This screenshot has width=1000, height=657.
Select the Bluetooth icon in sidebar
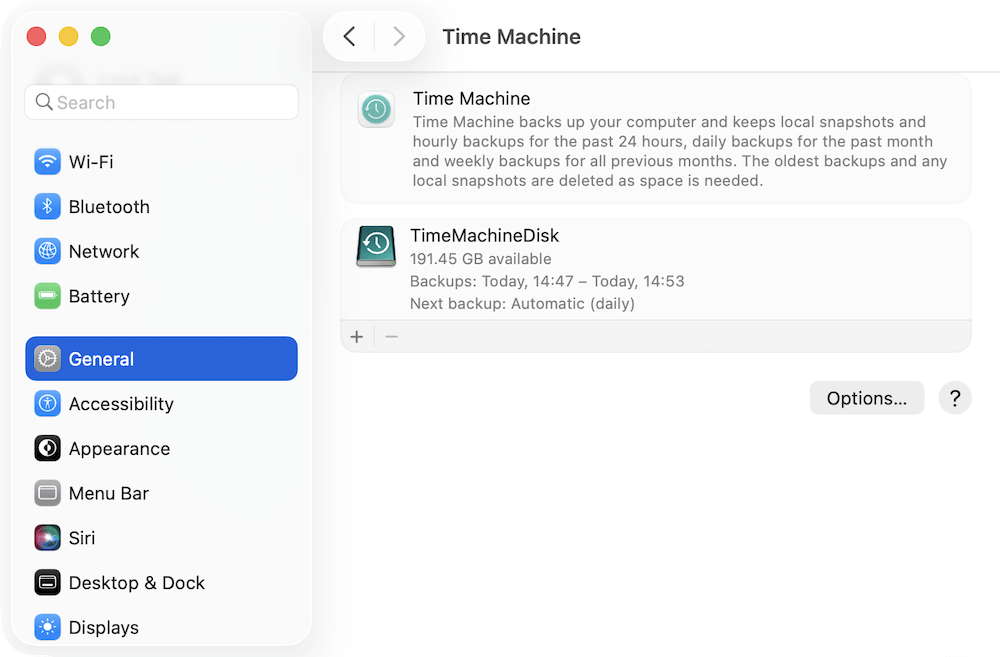[x=47, y=206]
